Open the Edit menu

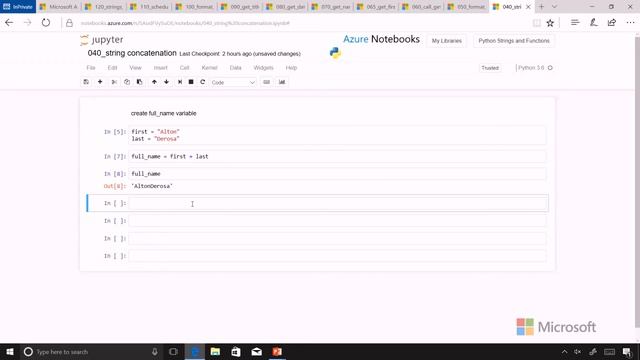click(x=112, y=68)
